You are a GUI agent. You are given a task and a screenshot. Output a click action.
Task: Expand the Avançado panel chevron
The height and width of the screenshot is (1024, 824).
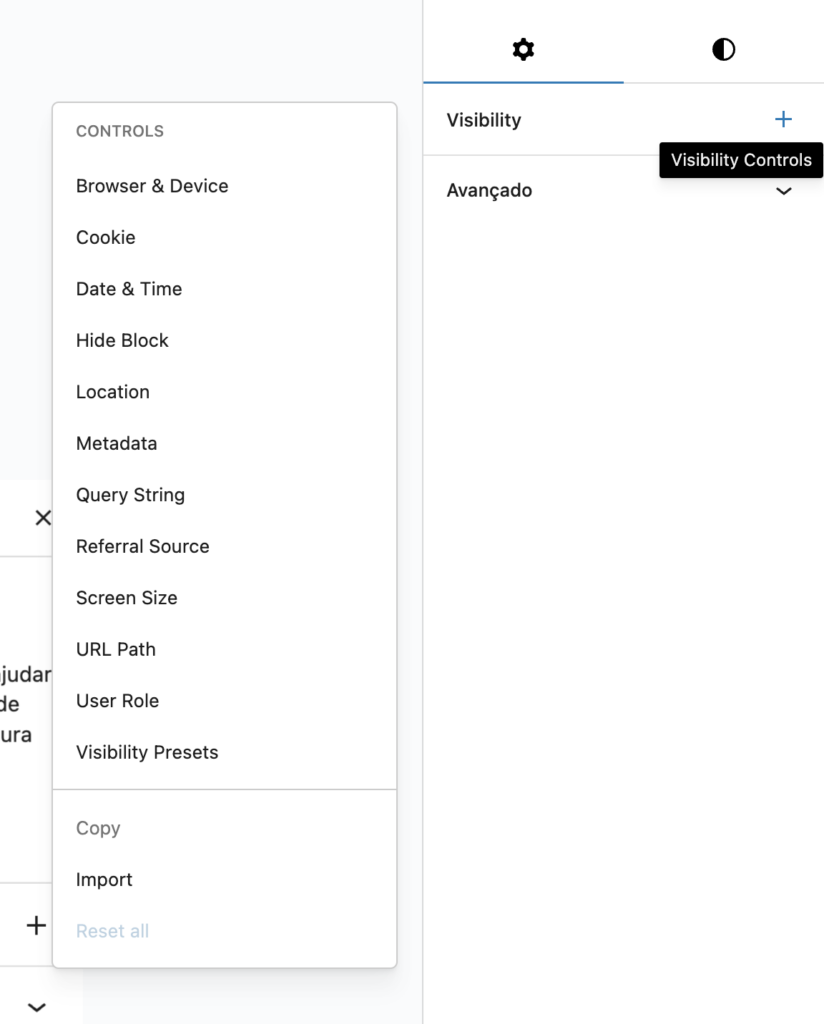coord(783,191)
